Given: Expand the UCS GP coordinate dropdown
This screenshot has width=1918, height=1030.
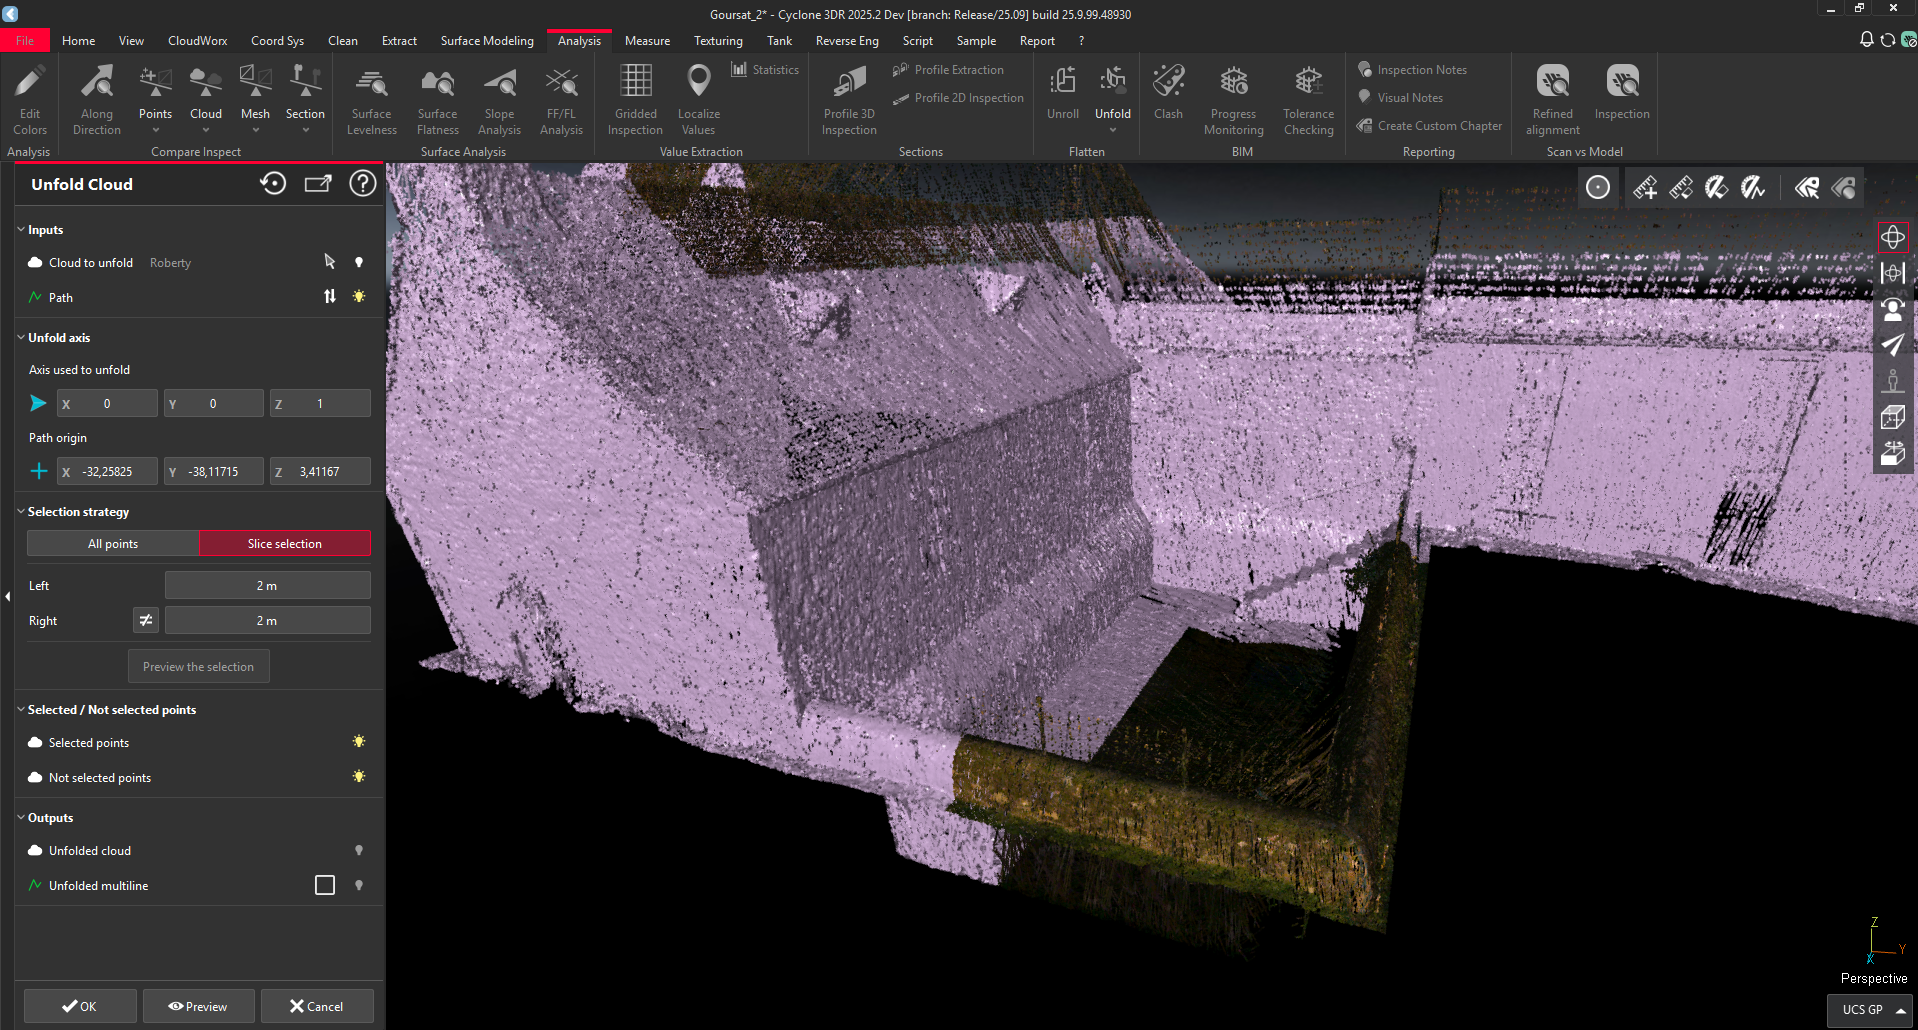Looking at the screenshot, I should [x=1899, y=1010].
